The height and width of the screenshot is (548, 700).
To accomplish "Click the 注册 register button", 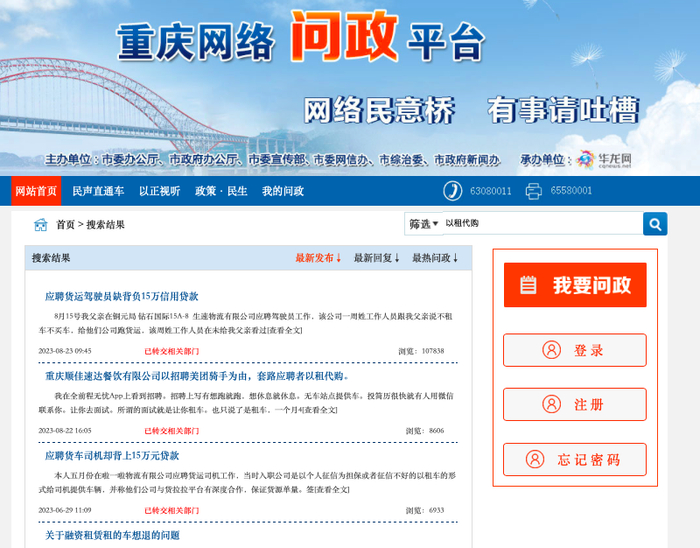I will pyautogui.click(x=575, y=404).
